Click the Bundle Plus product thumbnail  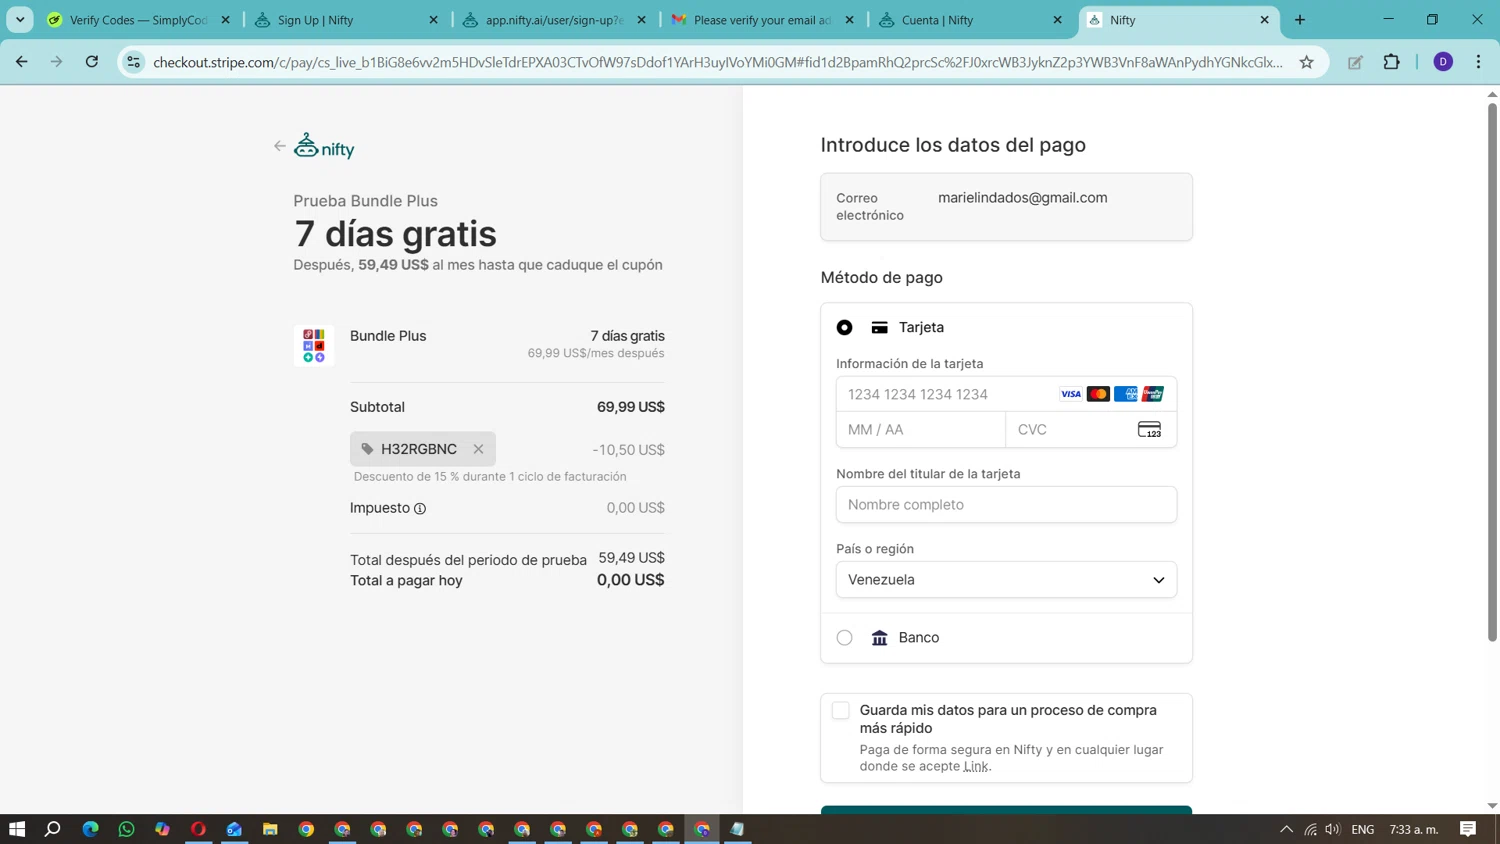coord(314,345)
